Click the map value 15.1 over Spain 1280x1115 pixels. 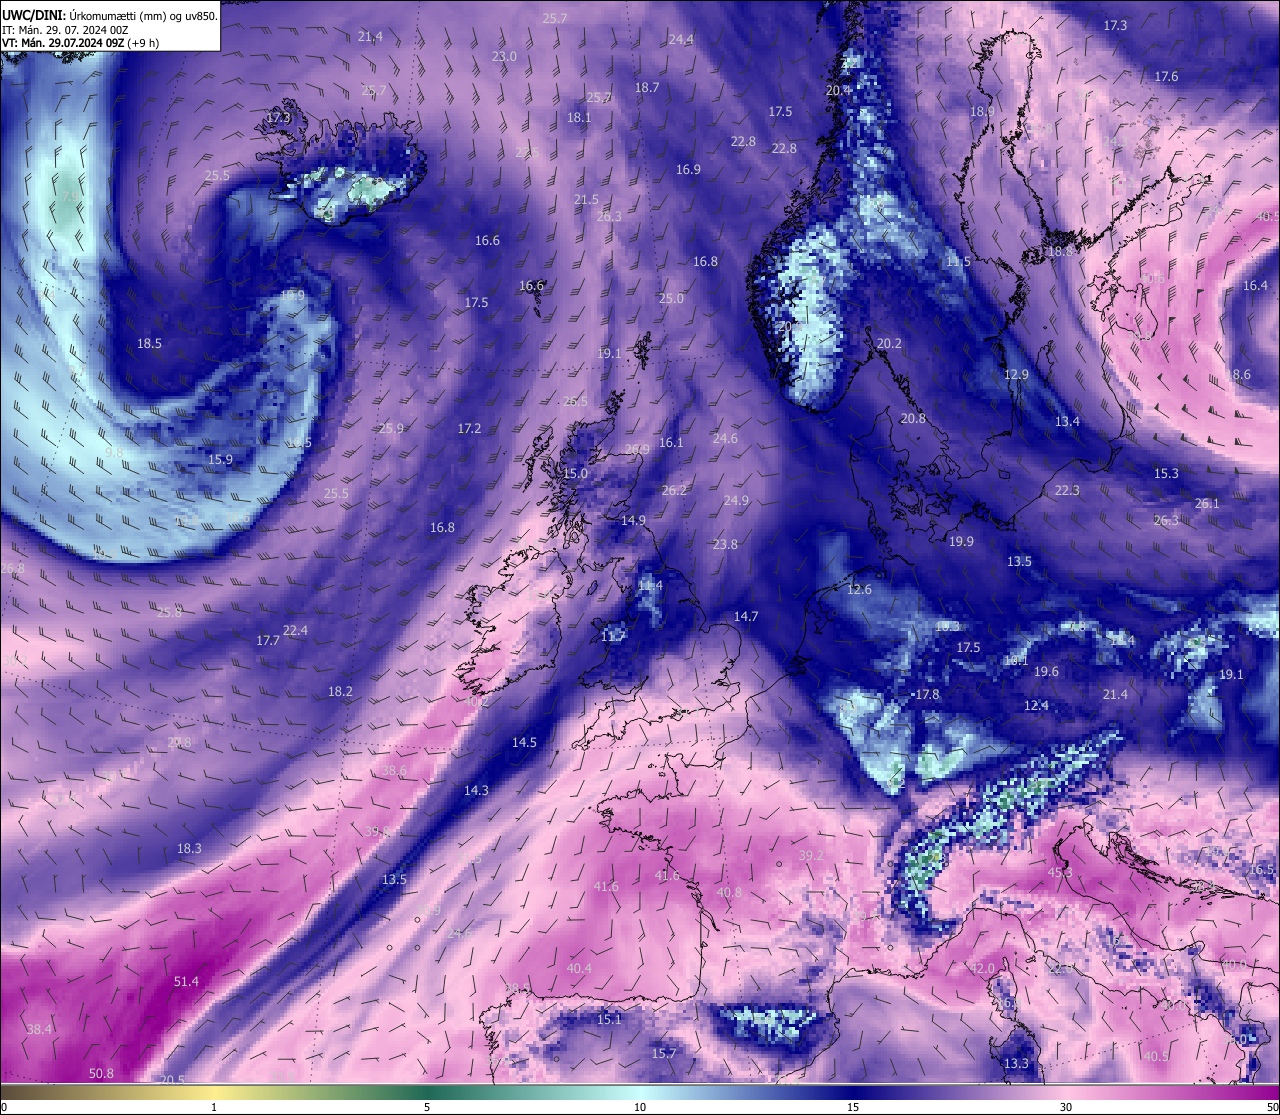pos(609,1020)
